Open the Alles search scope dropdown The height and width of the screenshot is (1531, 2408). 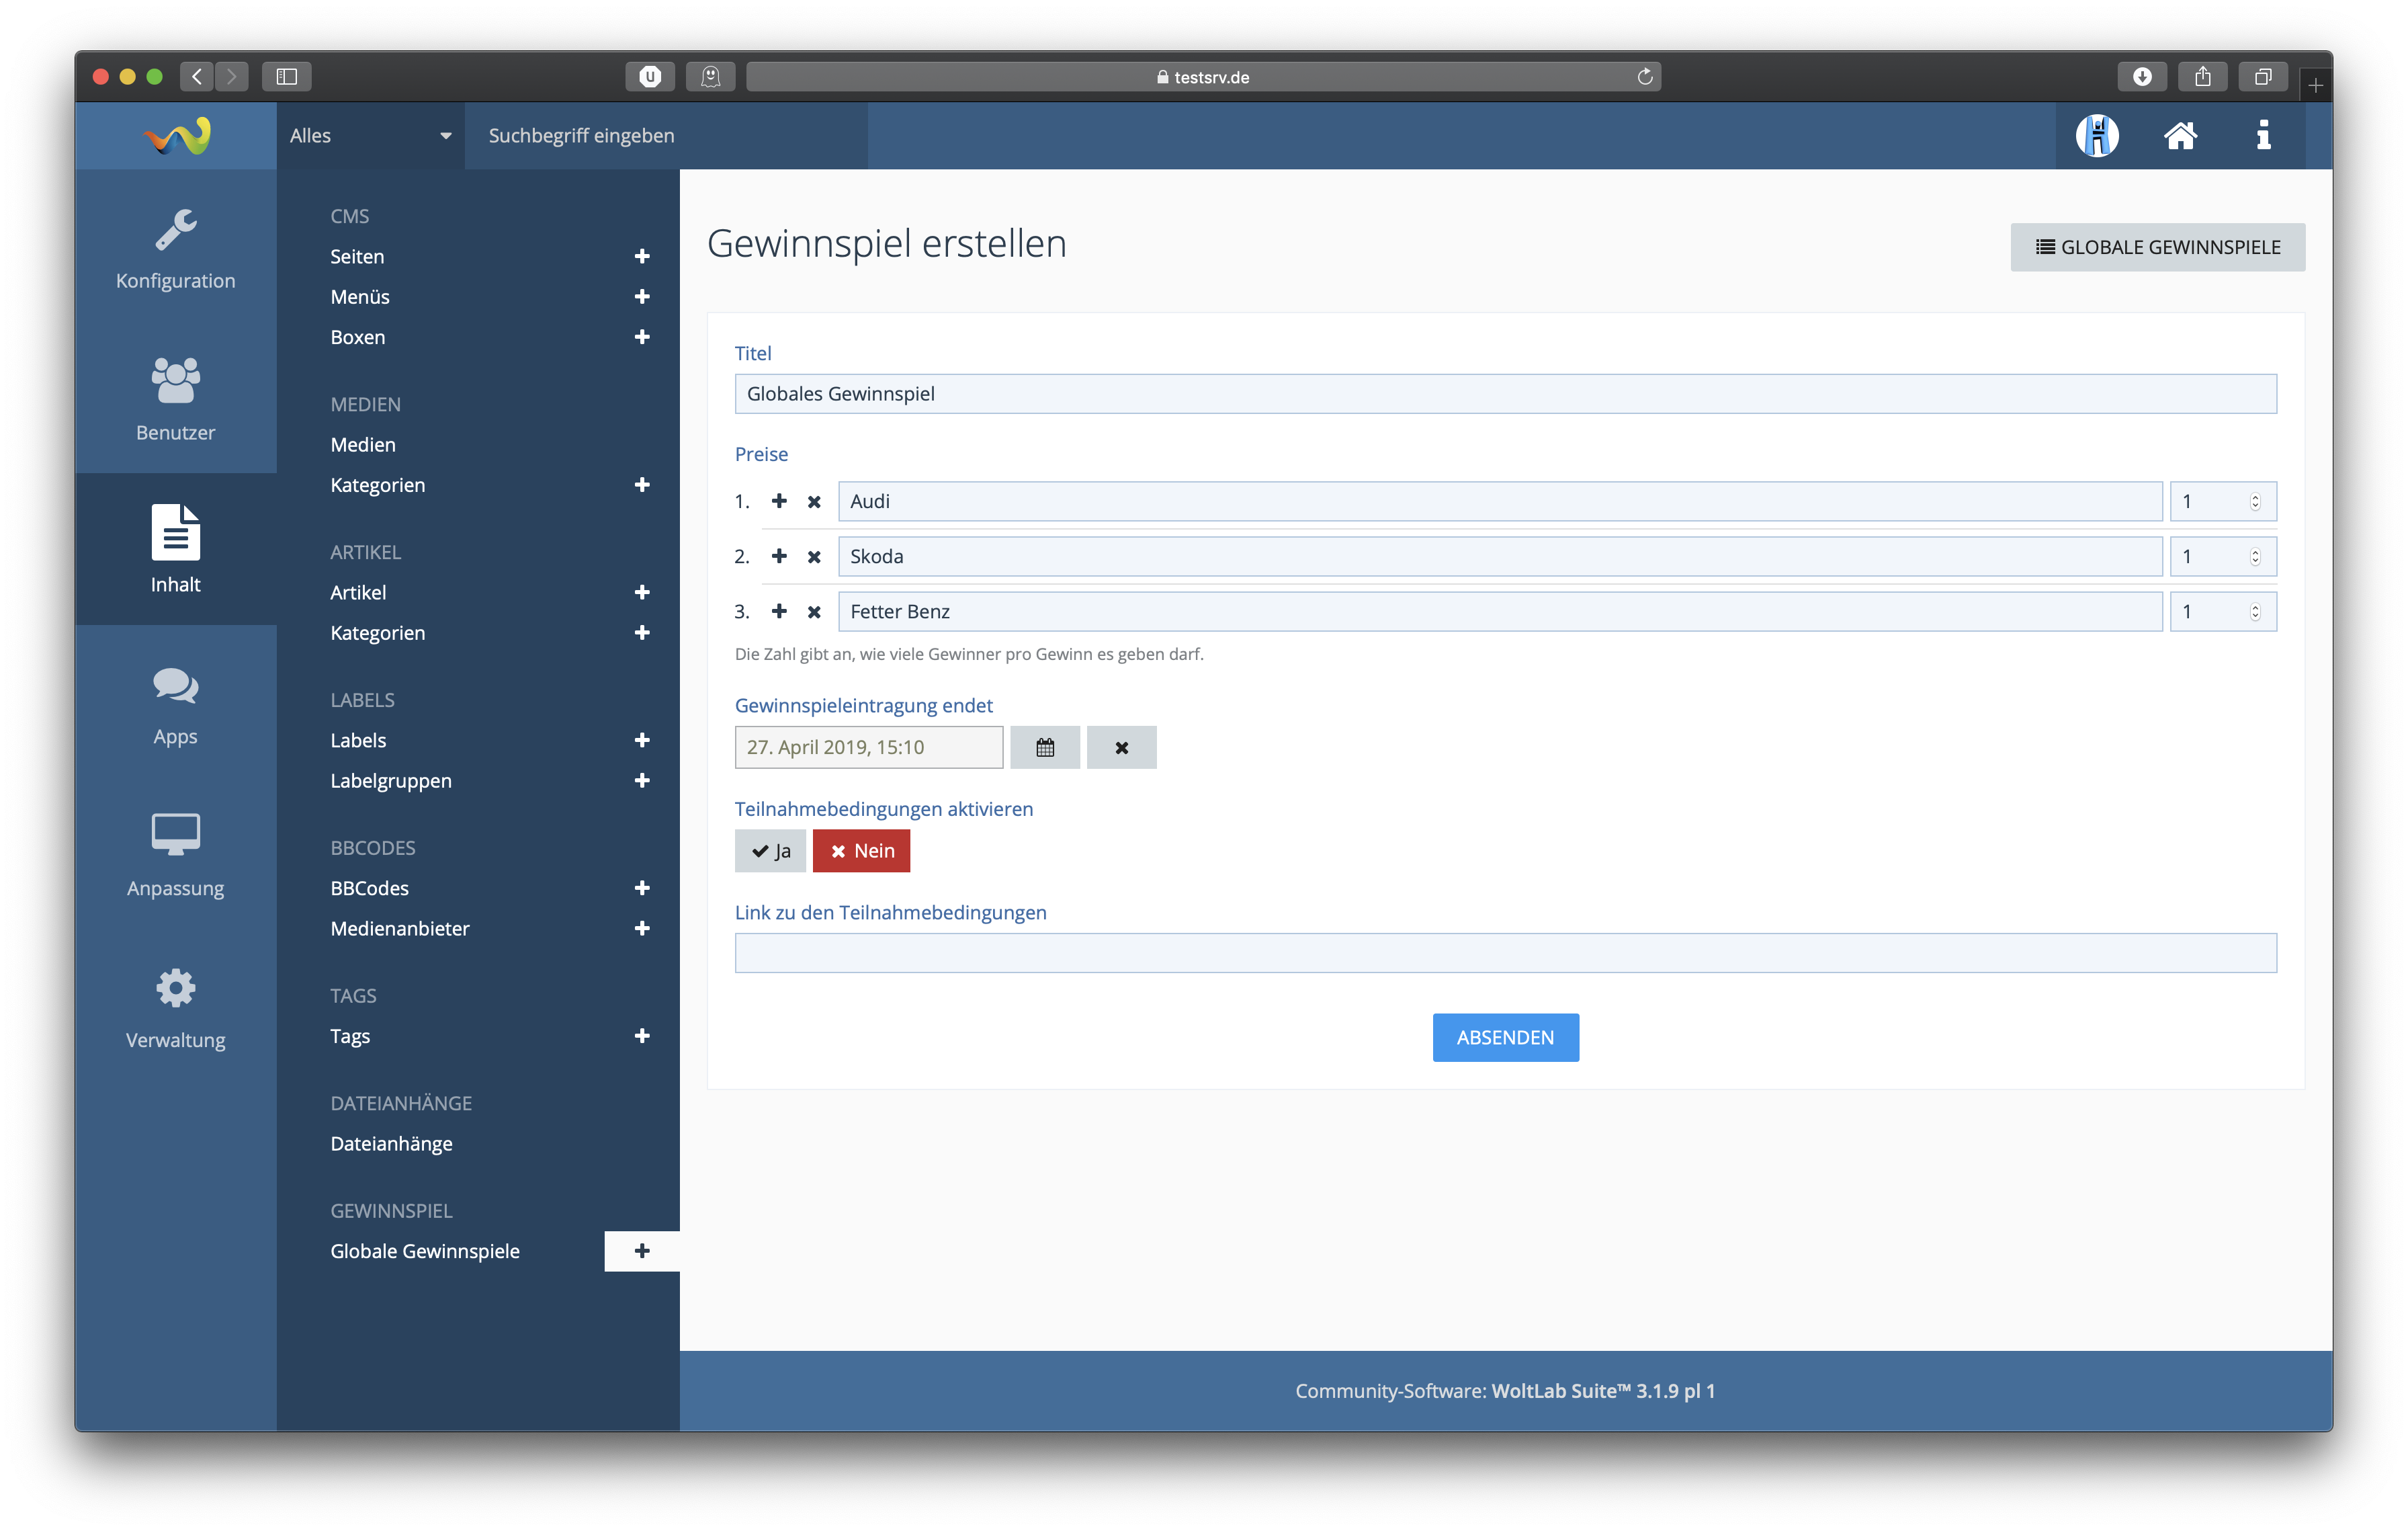pos(370,135)
